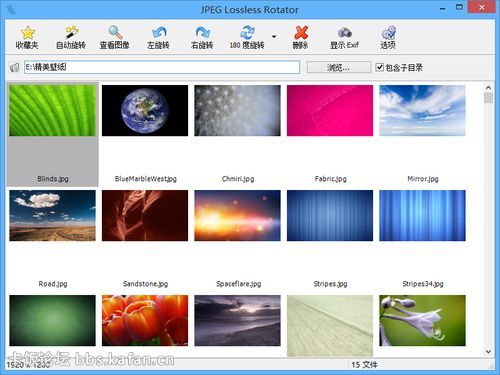Select the Road.jpg thumbnail
The height and width of the screenshot is (375, 500).
53,215
